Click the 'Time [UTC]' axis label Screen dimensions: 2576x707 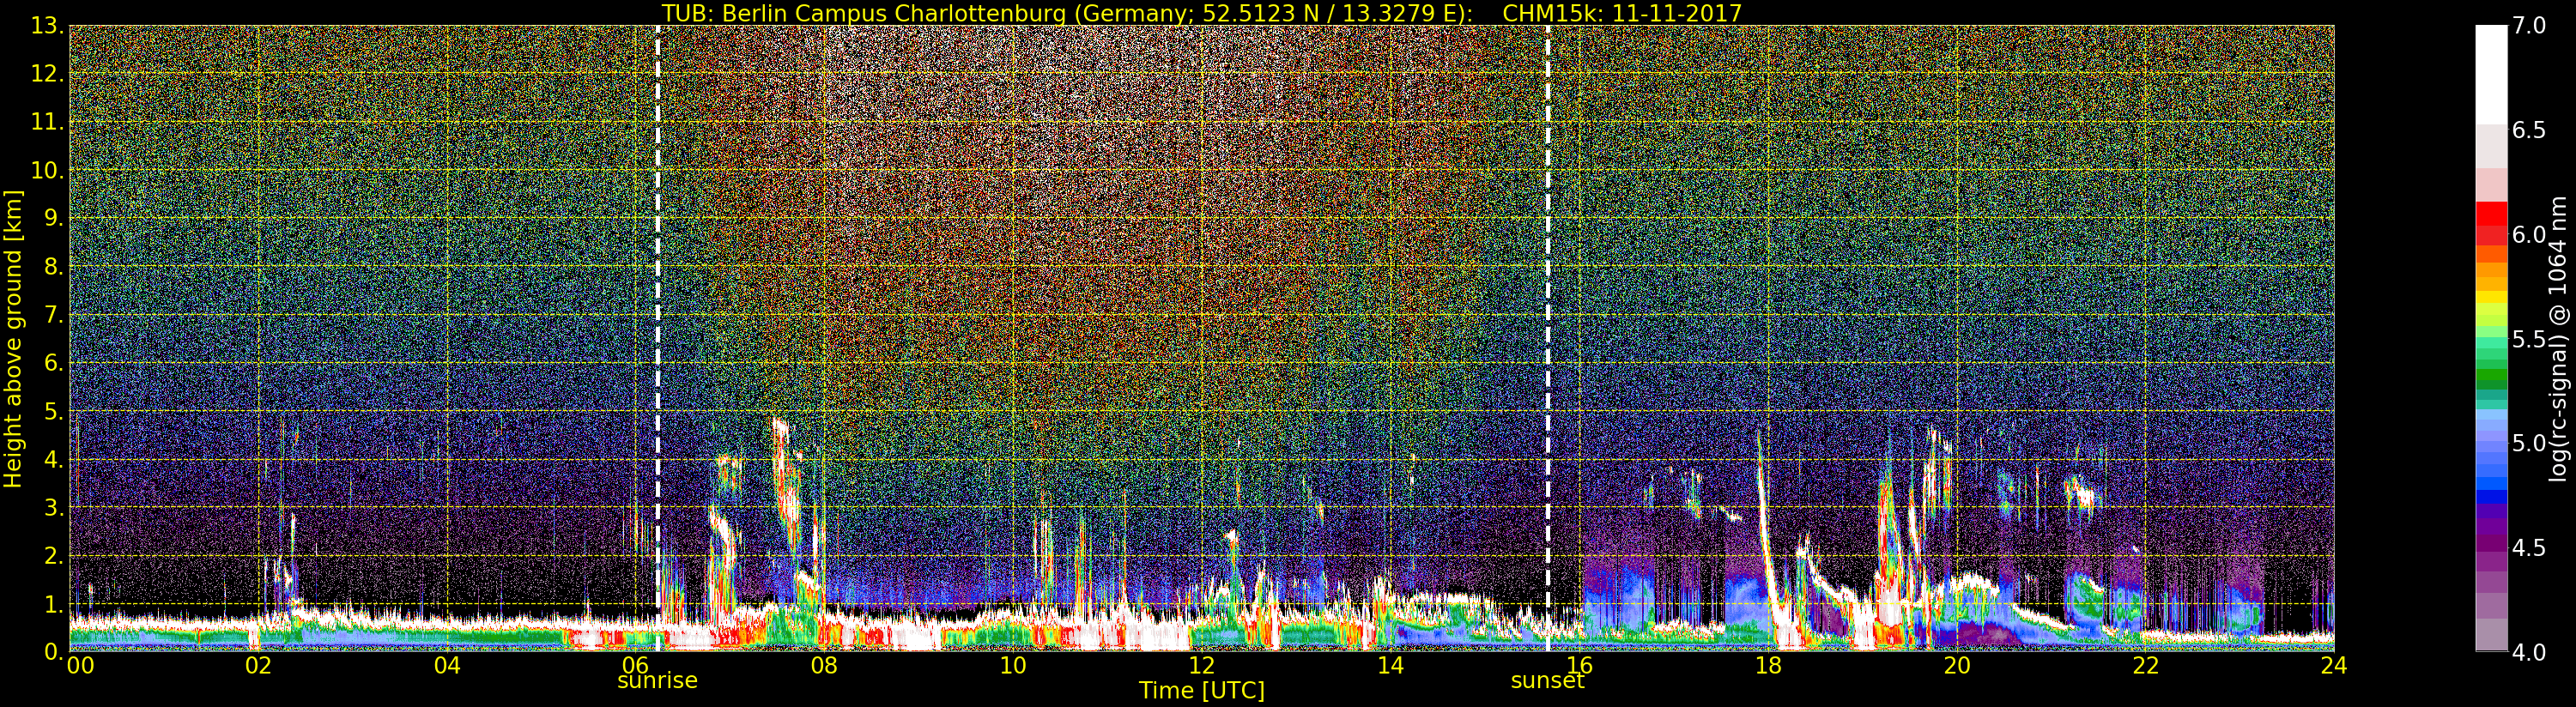pos(1201,691)
